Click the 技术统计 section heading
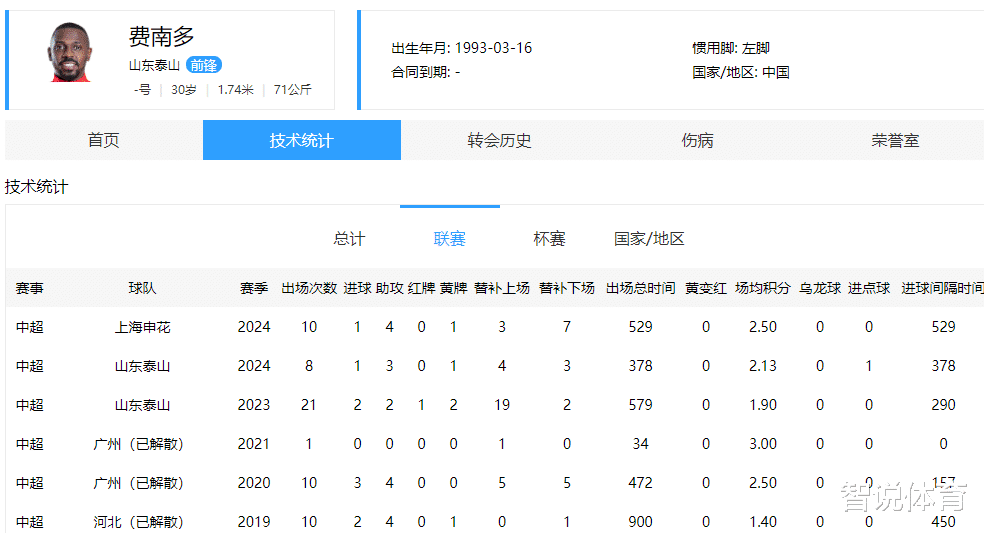Viewport: 984px width, 533px height. (x=36, y=186)
